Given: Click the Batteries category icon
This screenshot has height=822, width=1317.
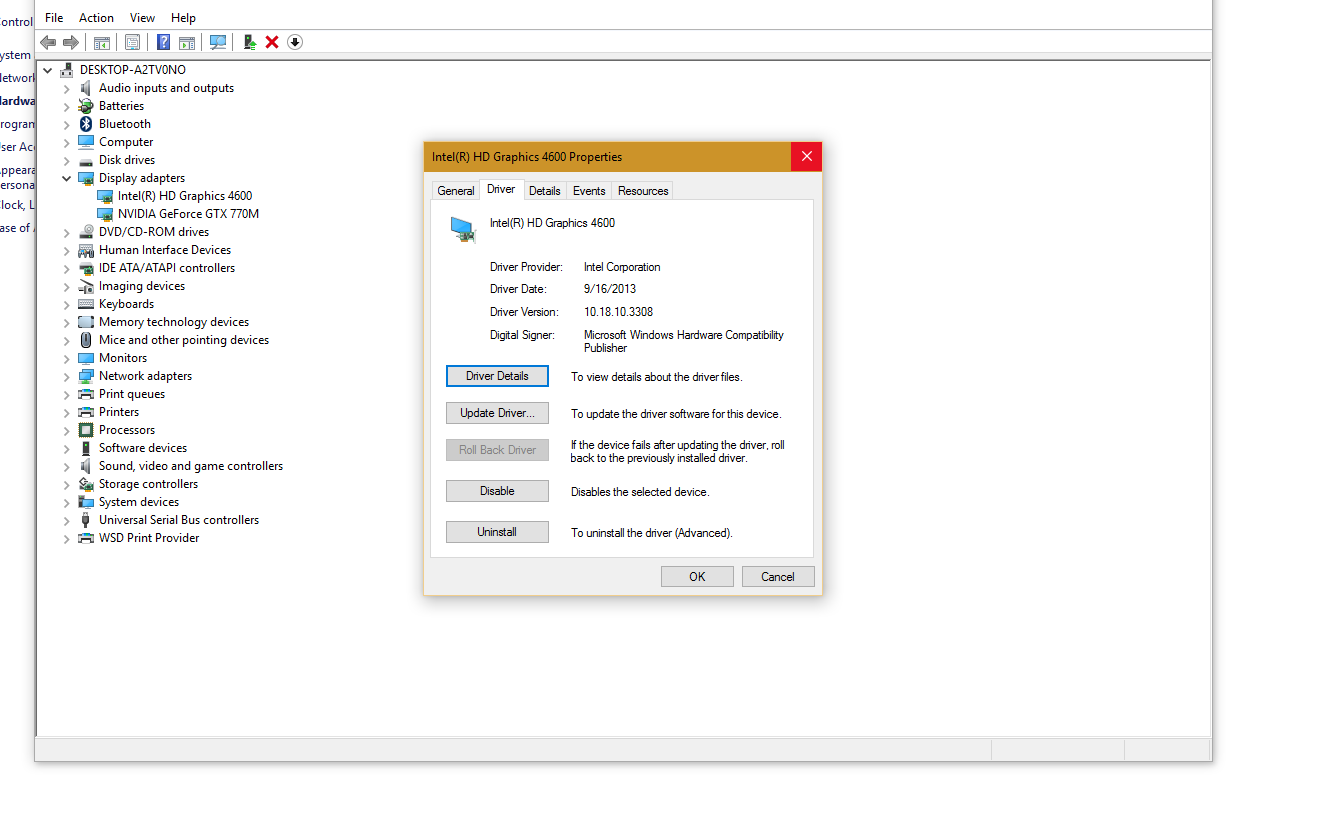Looking at the screenshot, I should (x=86, y=106).
